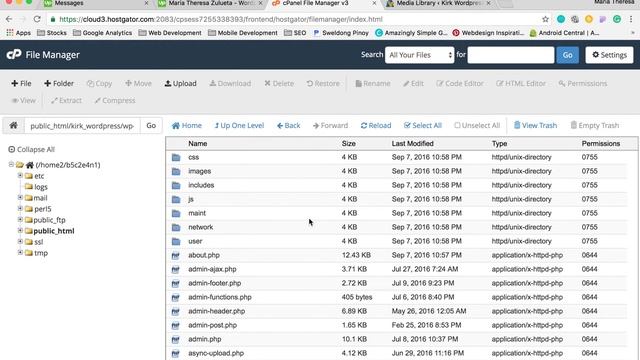Click Empty Trash
This screenshot has width=640, height=360.
(x=595, y=125)
